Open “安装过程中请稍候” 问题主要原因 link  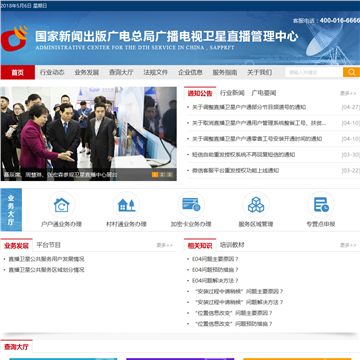[x=239, y=291]
